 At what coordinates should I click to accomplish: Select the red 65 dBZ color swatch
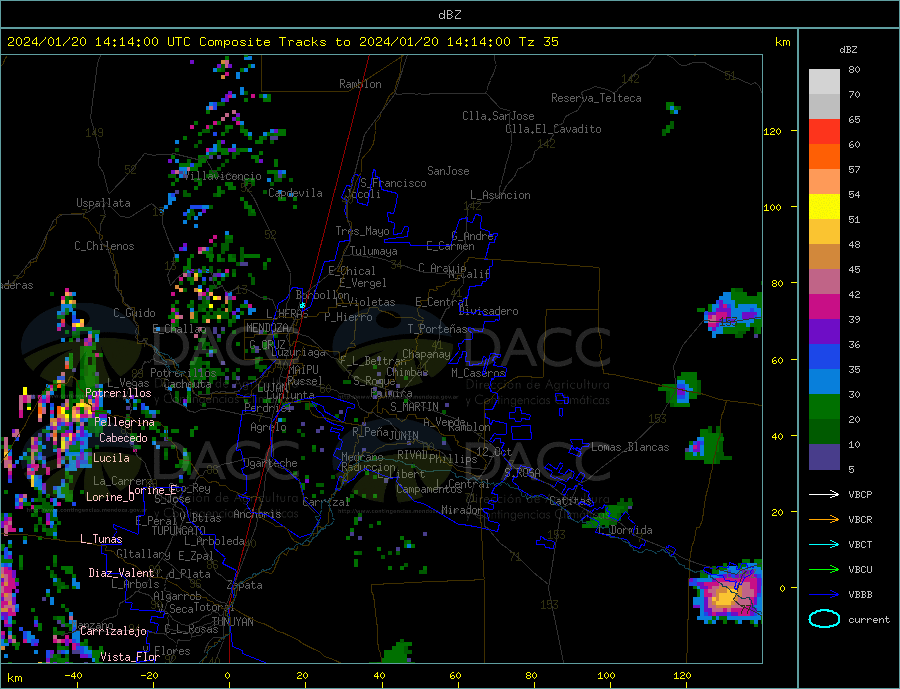(x=824, y=131)
